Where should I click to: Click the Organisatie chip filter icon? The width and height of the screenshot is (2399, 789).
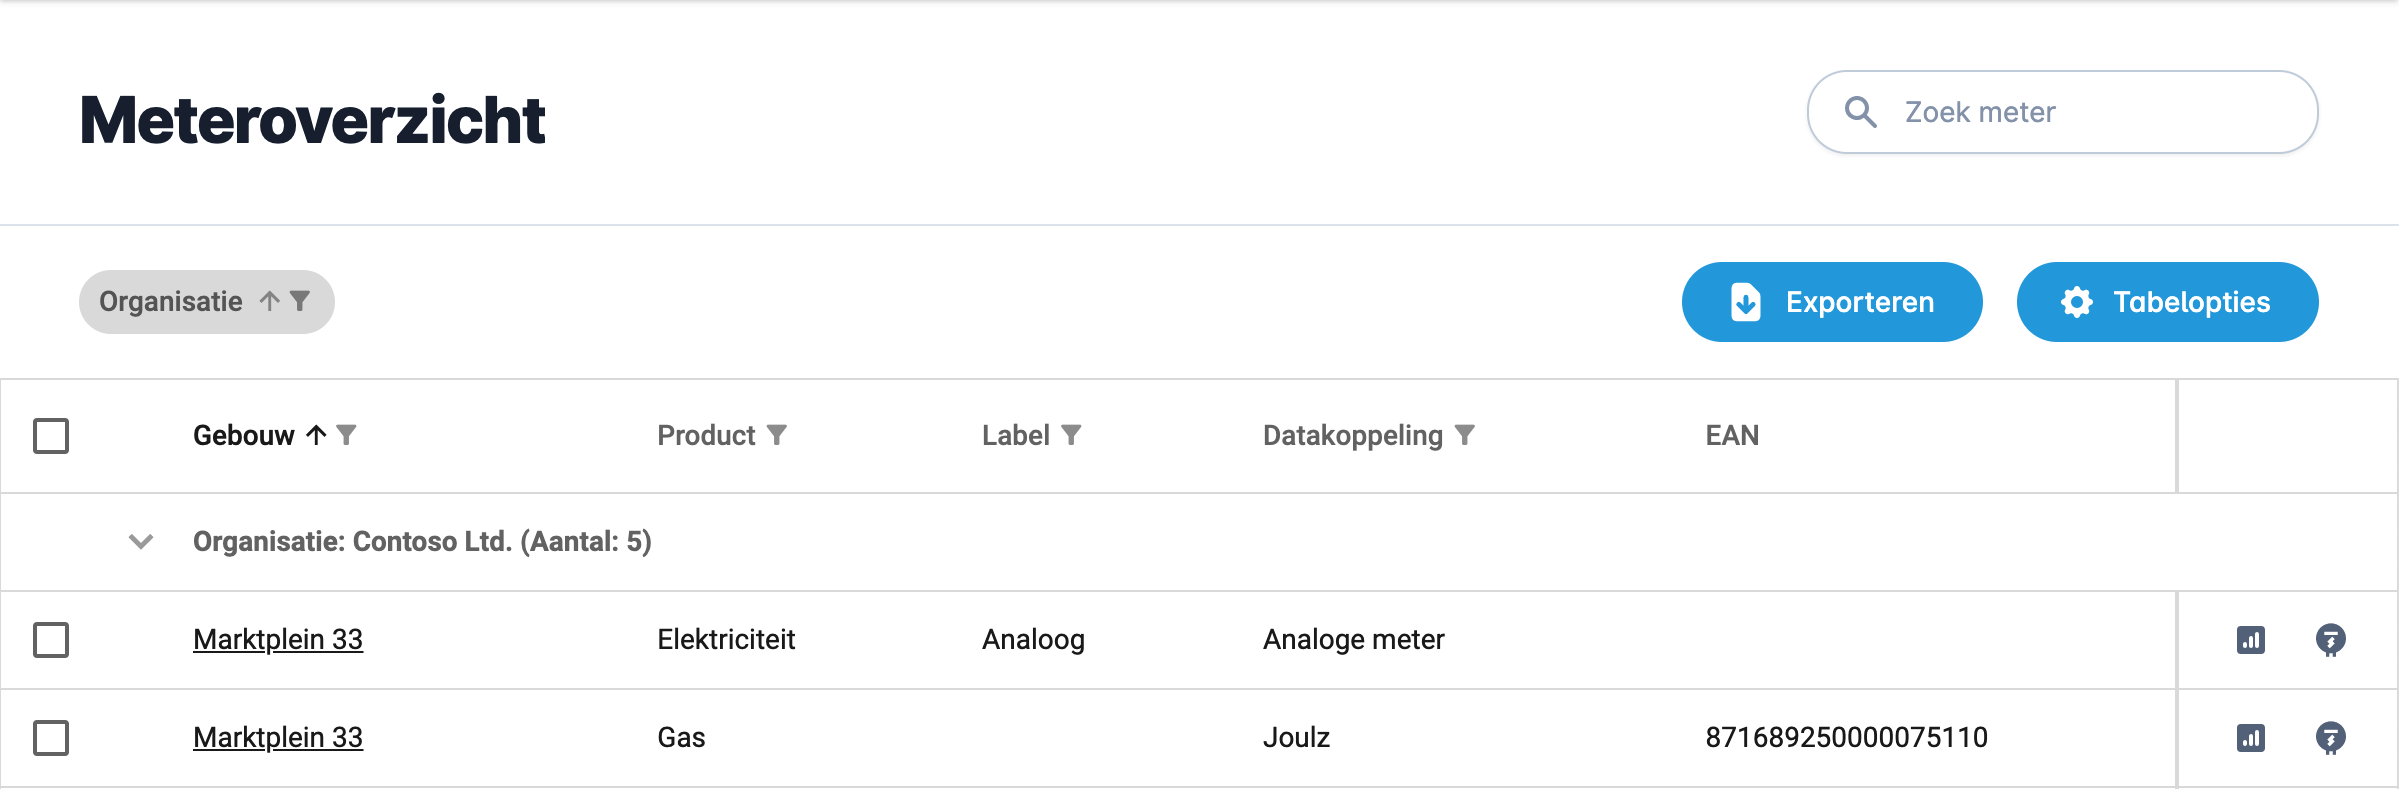[x=300, y=301]
